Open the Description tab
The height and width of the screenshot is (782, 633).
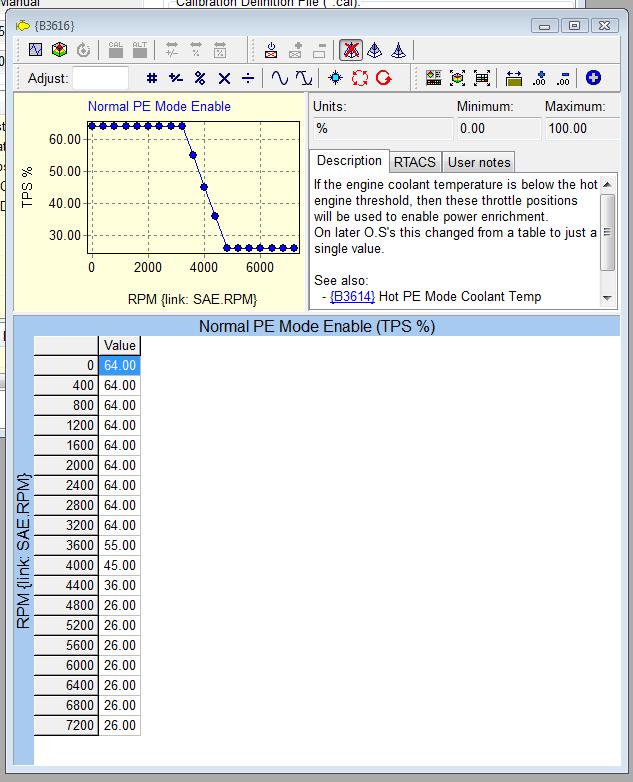click(349, 161)
